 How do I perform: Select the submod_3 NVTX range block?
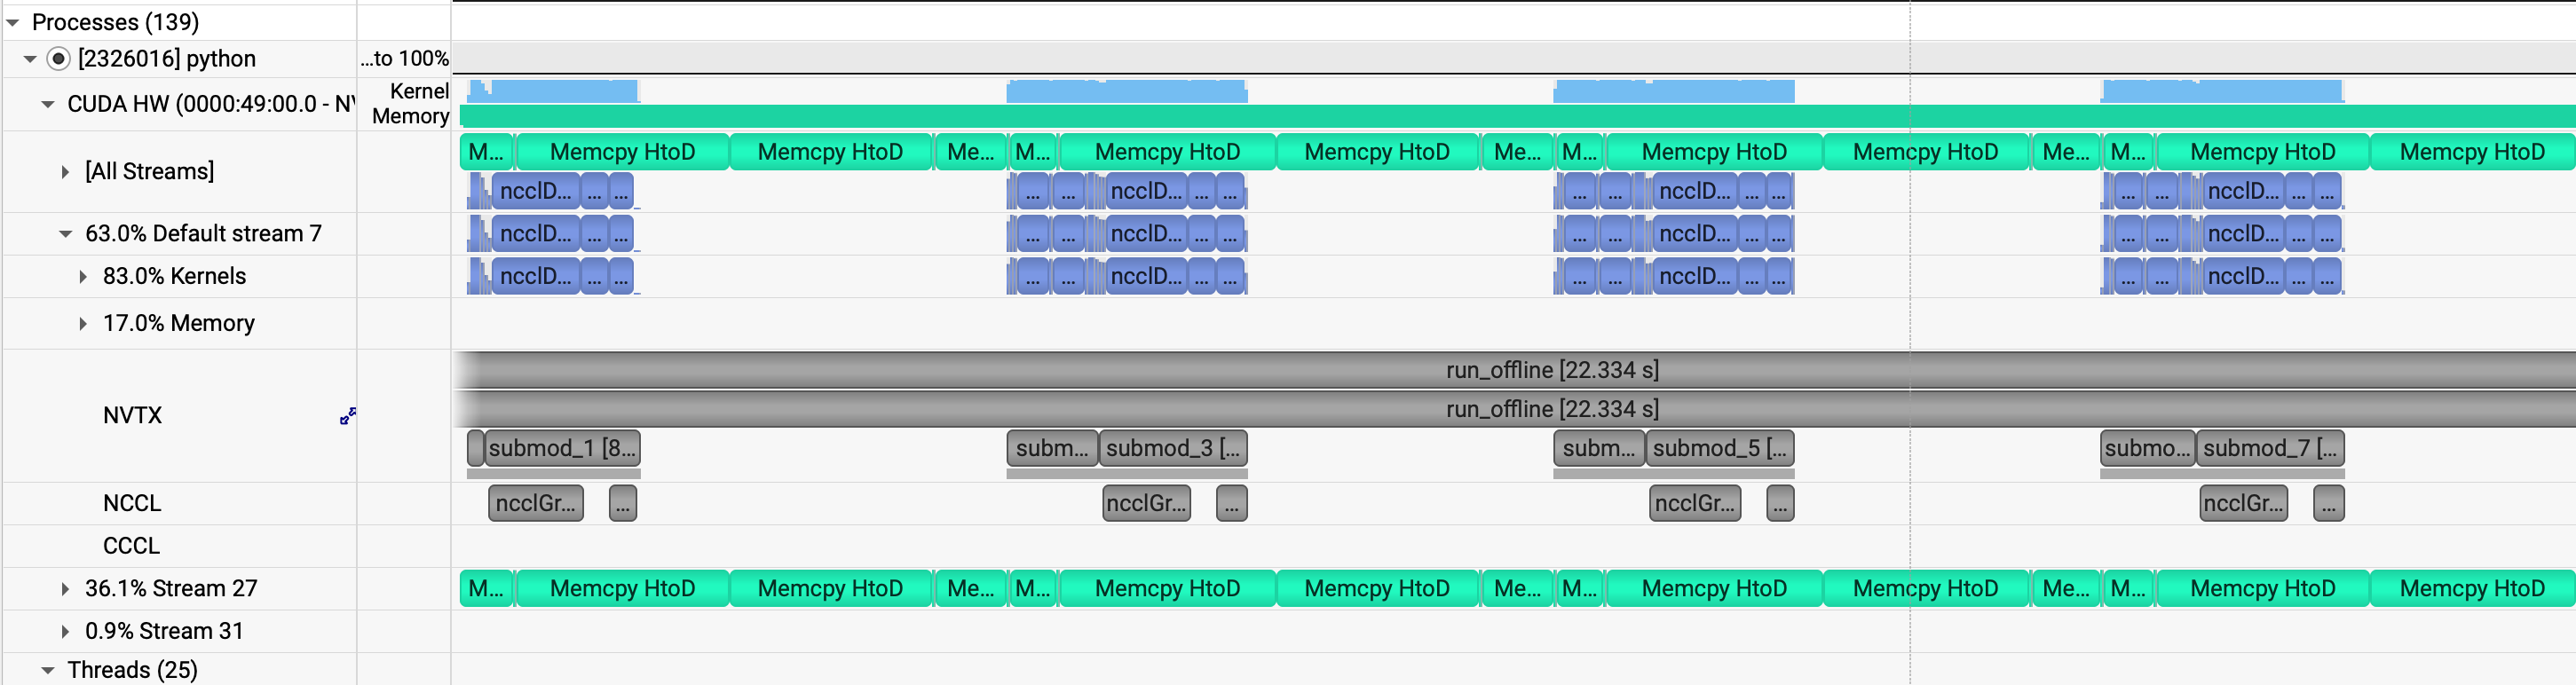(1172, 448)
